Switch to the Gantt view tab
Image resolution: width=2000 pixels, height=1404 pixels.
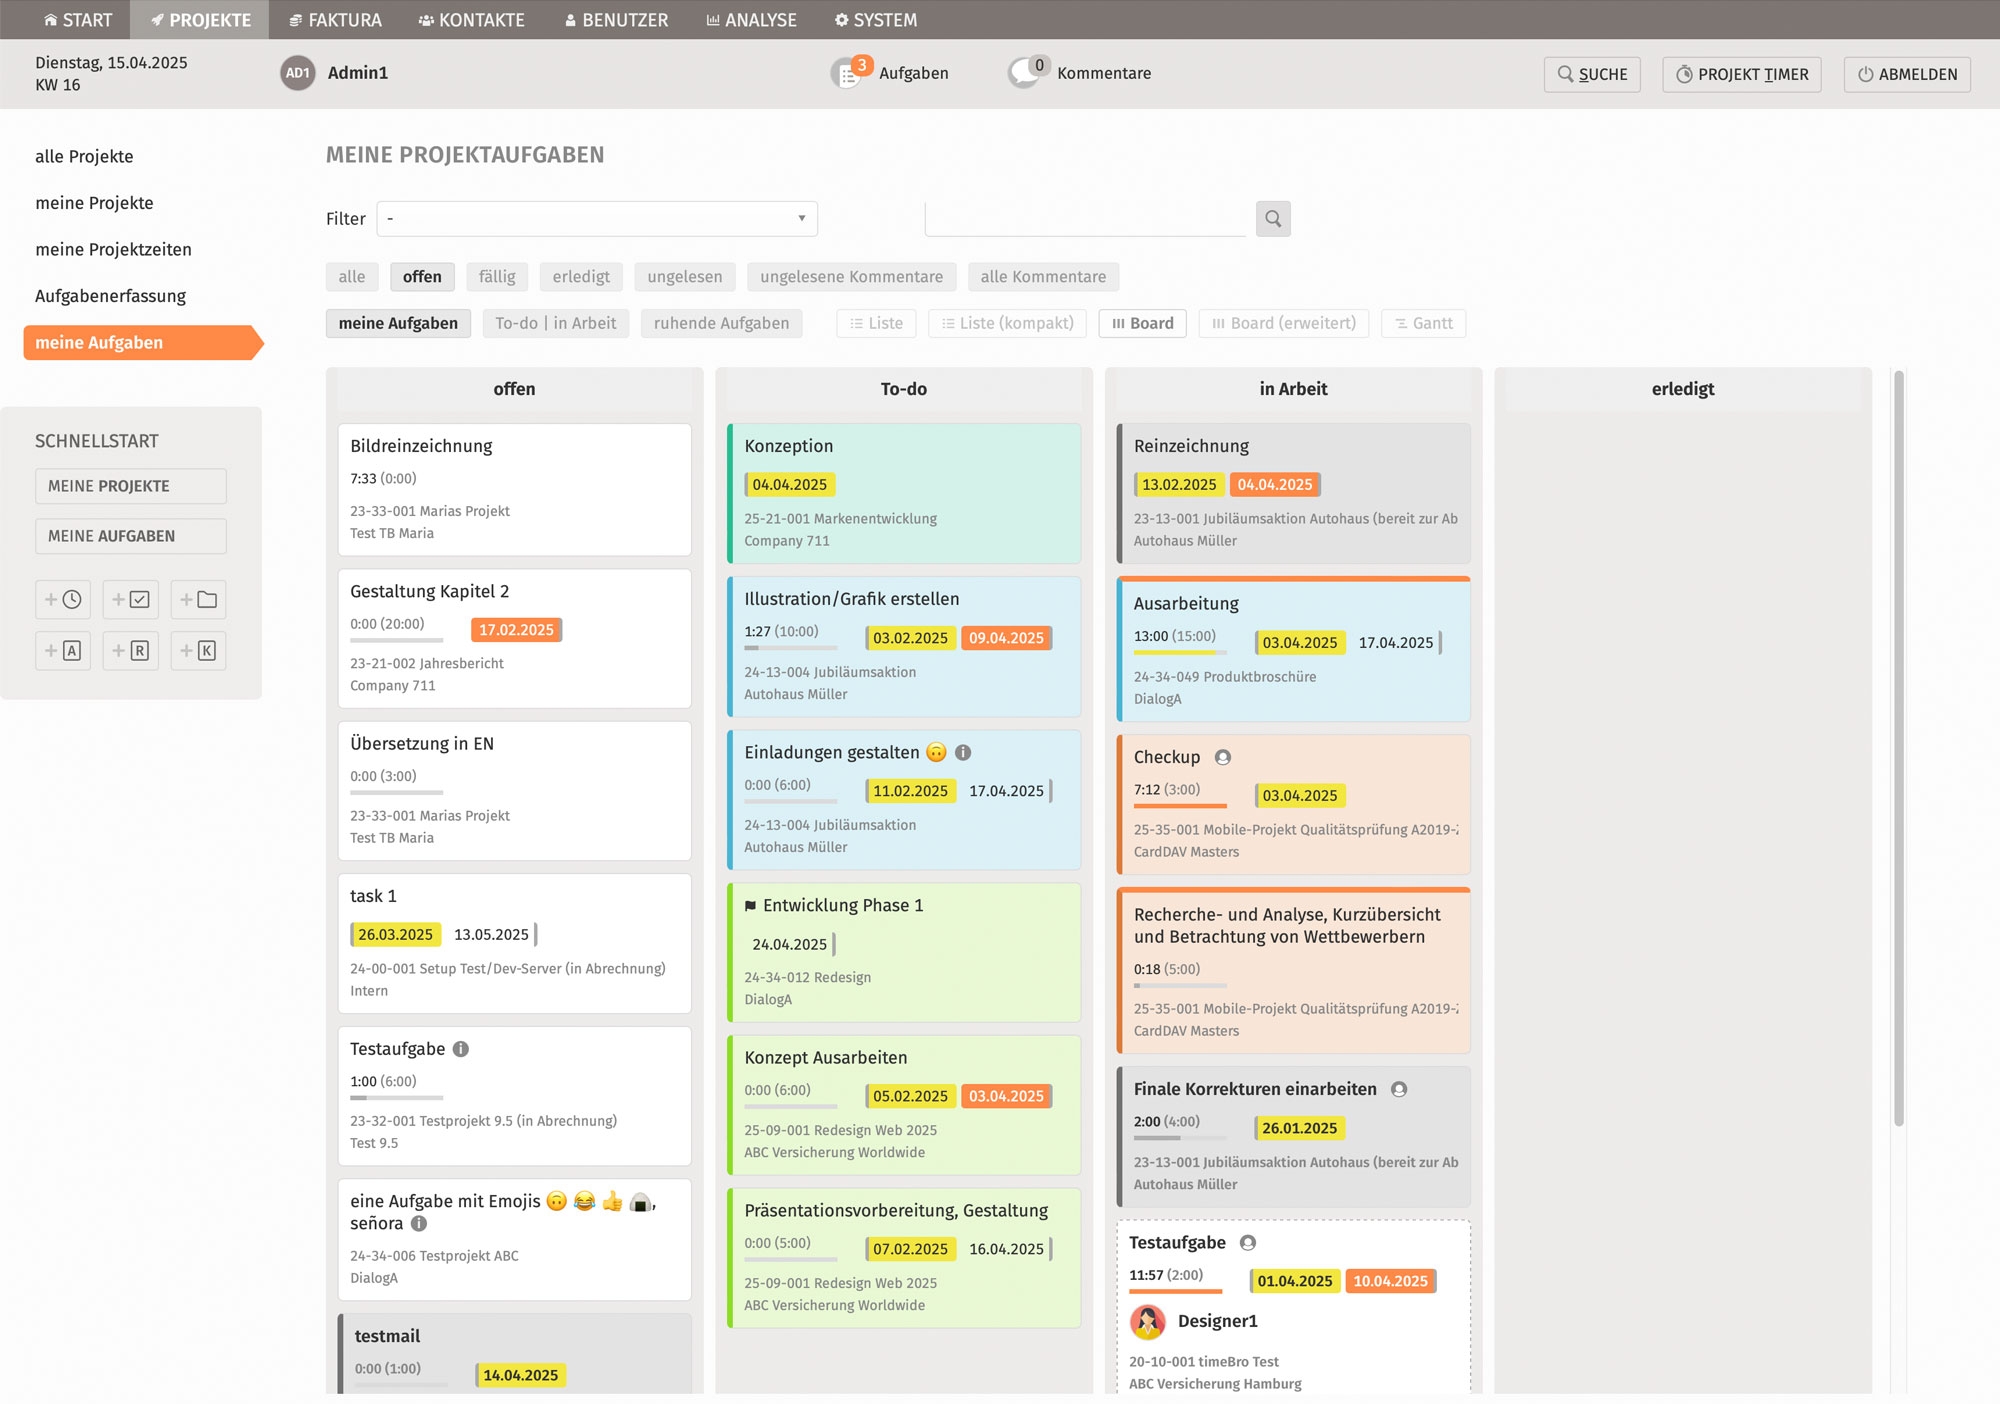click(x=1423, y=324)
